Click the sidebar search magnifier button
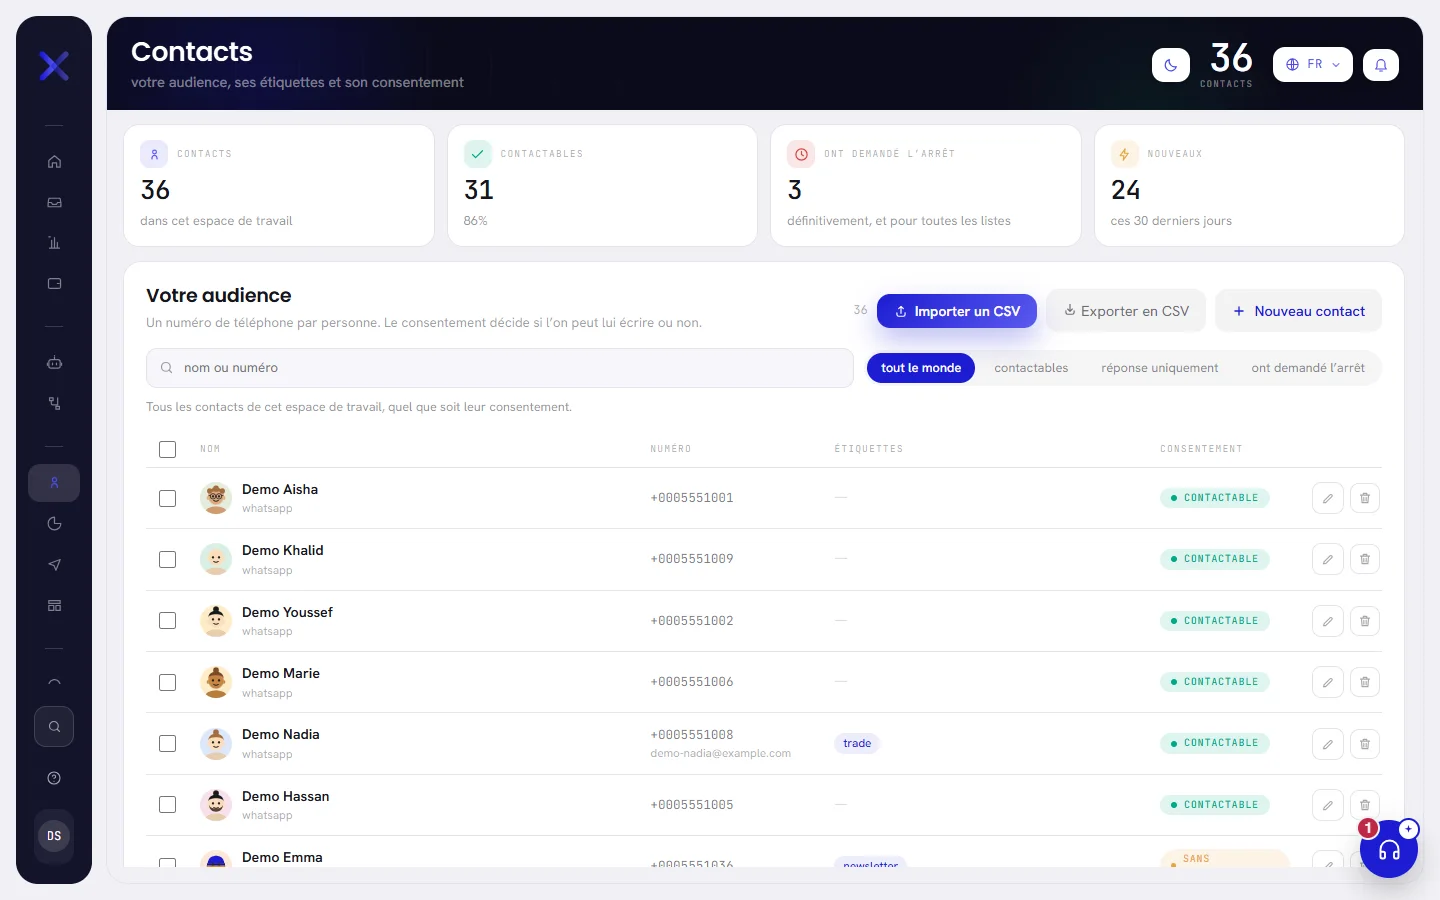This screenshot has width=1440, height=900. pyautogui.click(x=54, y=727)
